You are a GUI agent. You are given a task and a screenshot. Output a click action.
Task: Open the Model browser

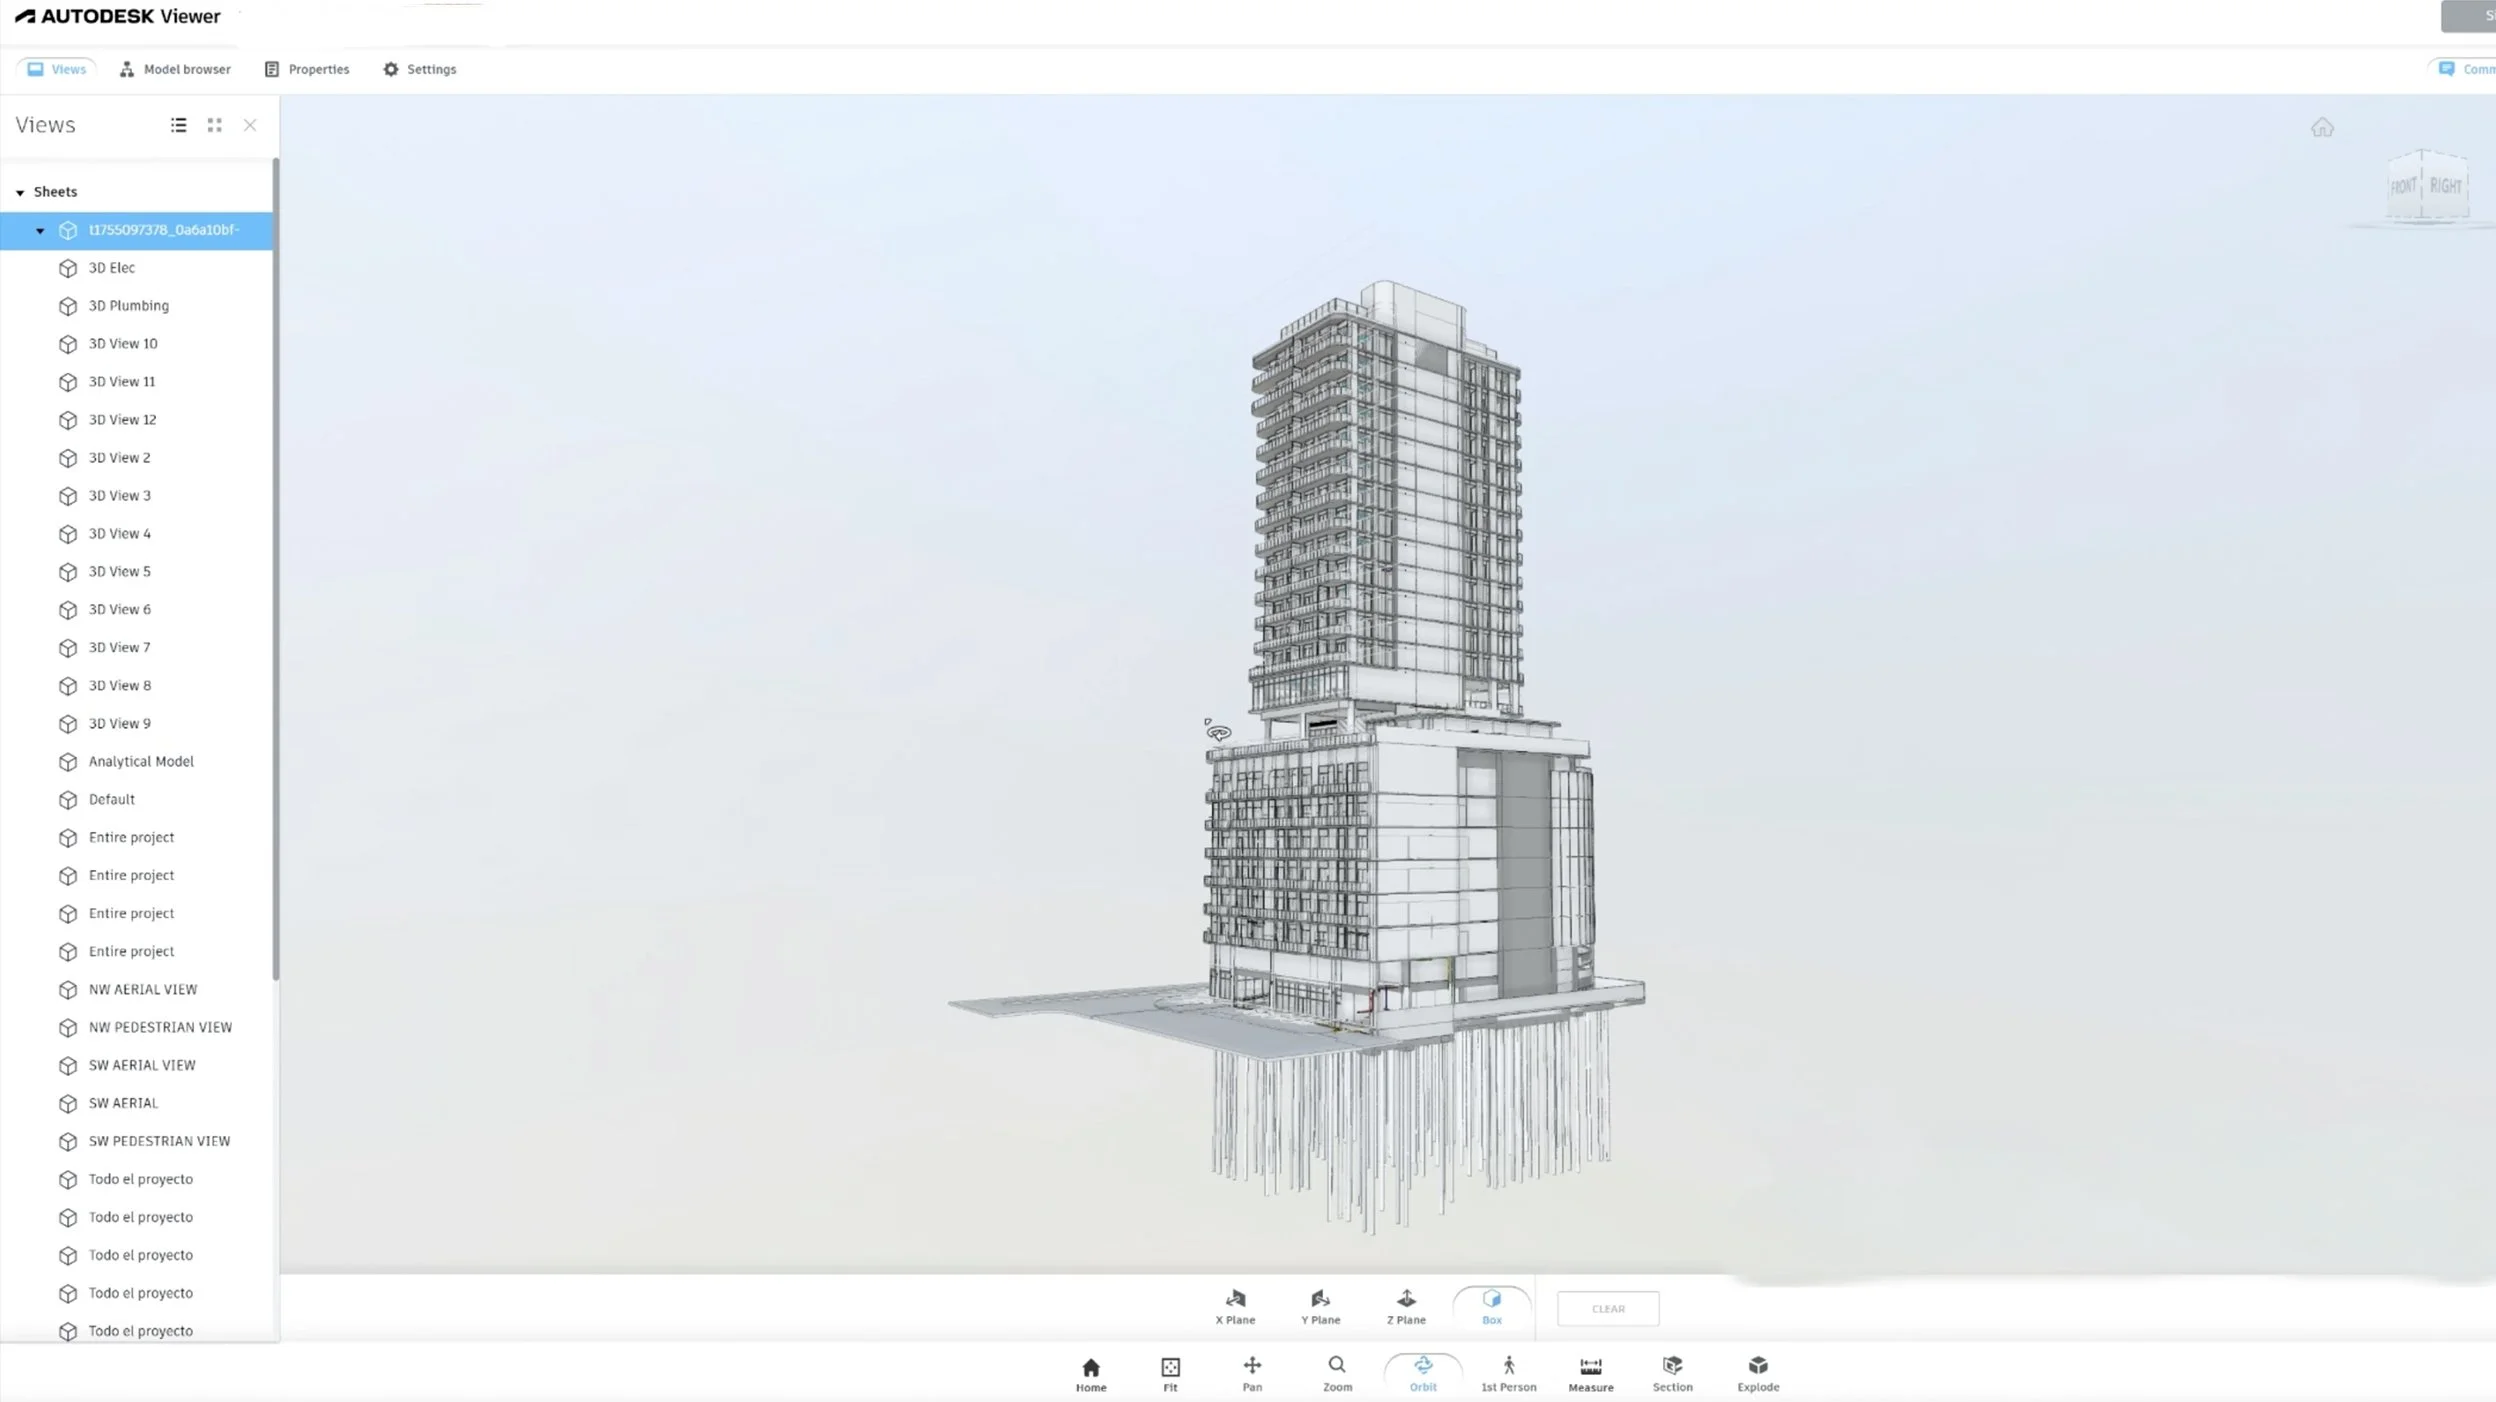(x=175, y=68)
